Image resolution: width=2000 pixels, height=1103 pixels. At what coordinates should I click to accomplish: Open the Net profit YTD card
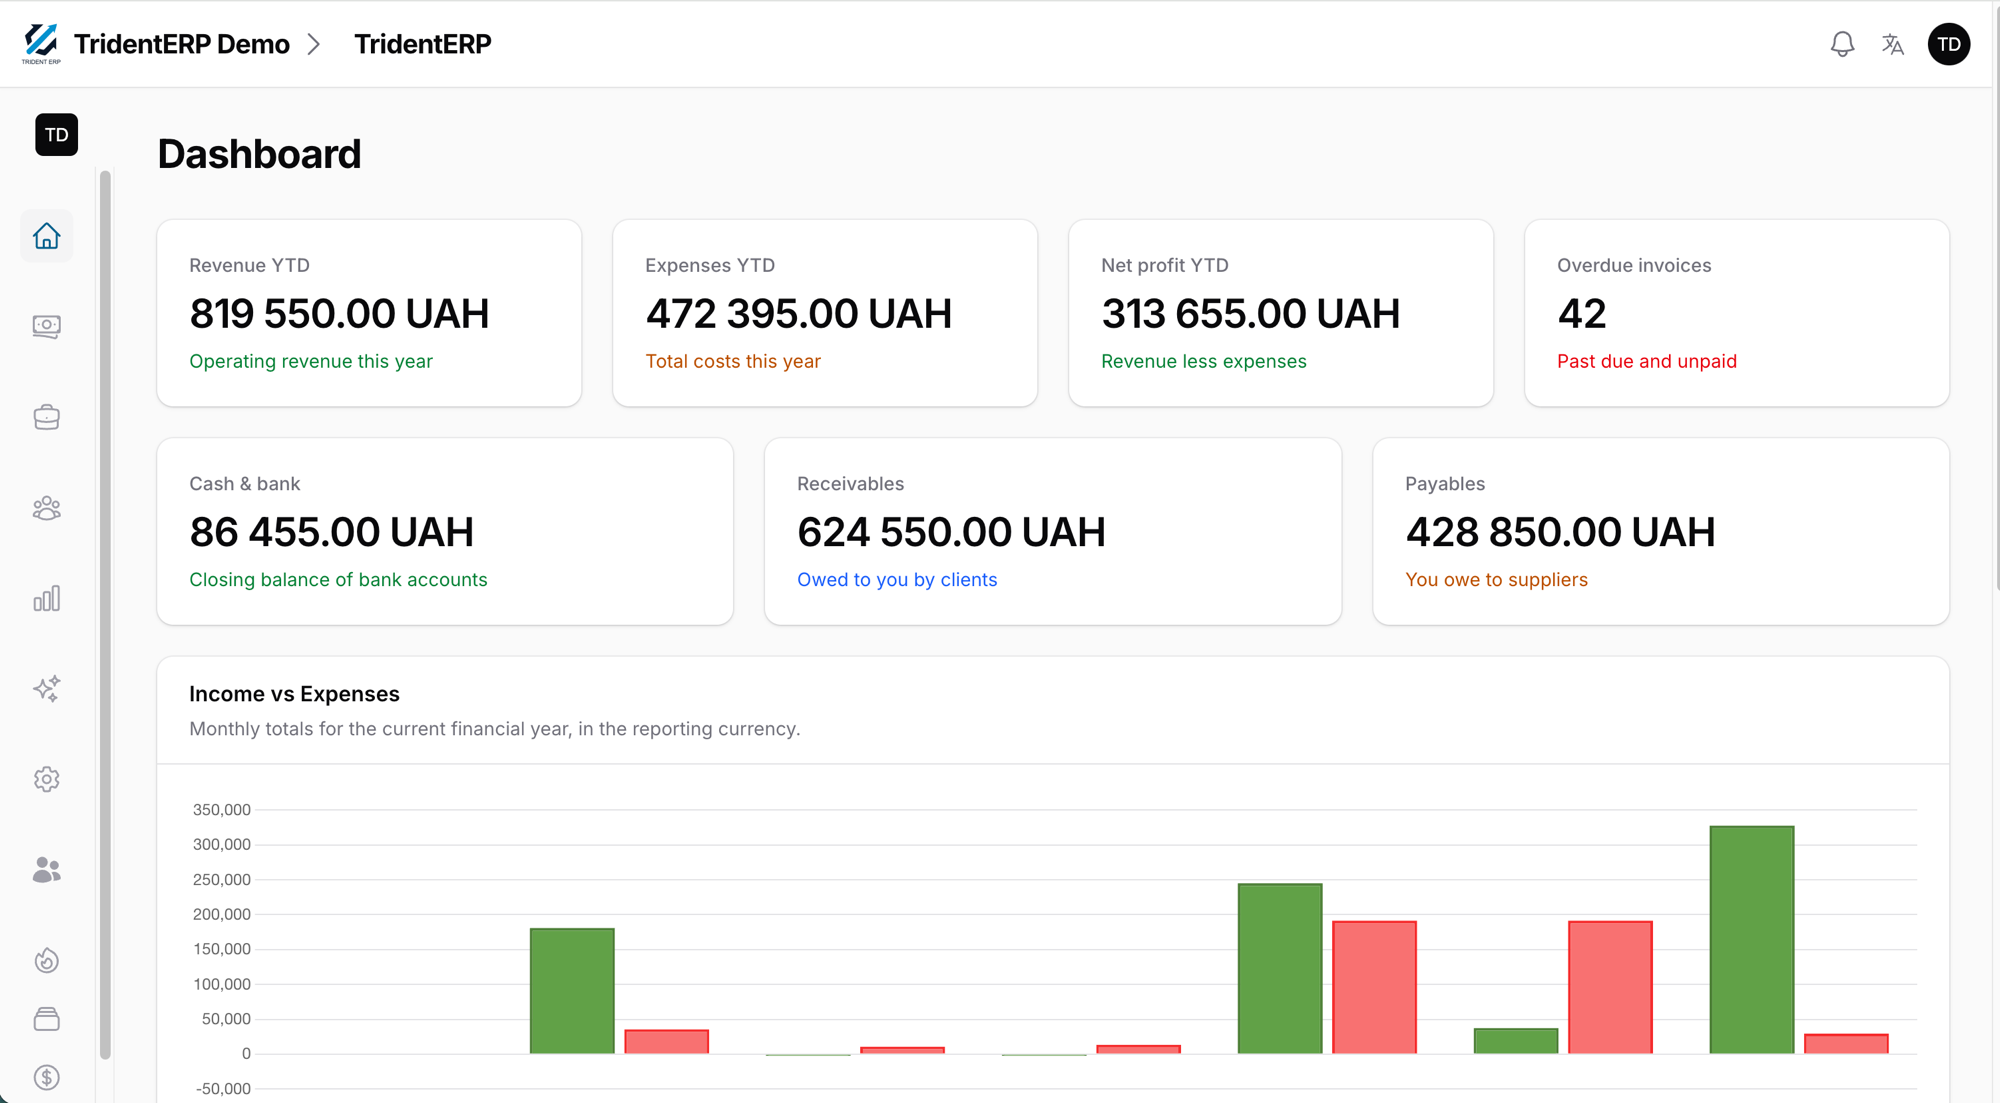[x=1281, y=313]
